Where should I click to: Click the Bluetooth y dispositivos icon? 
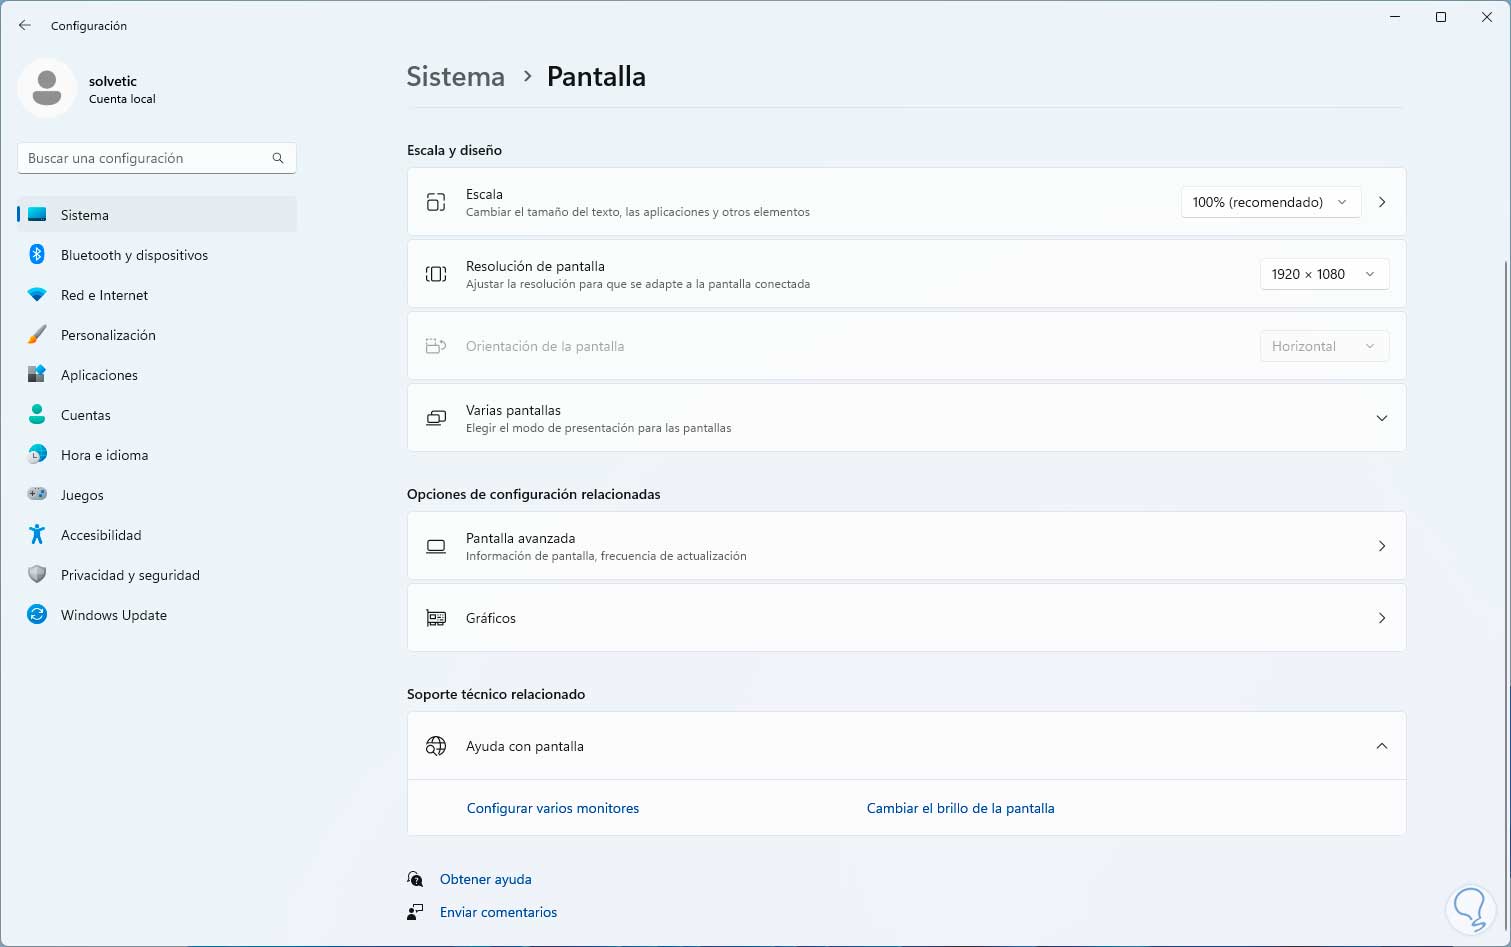pos(37,255)
